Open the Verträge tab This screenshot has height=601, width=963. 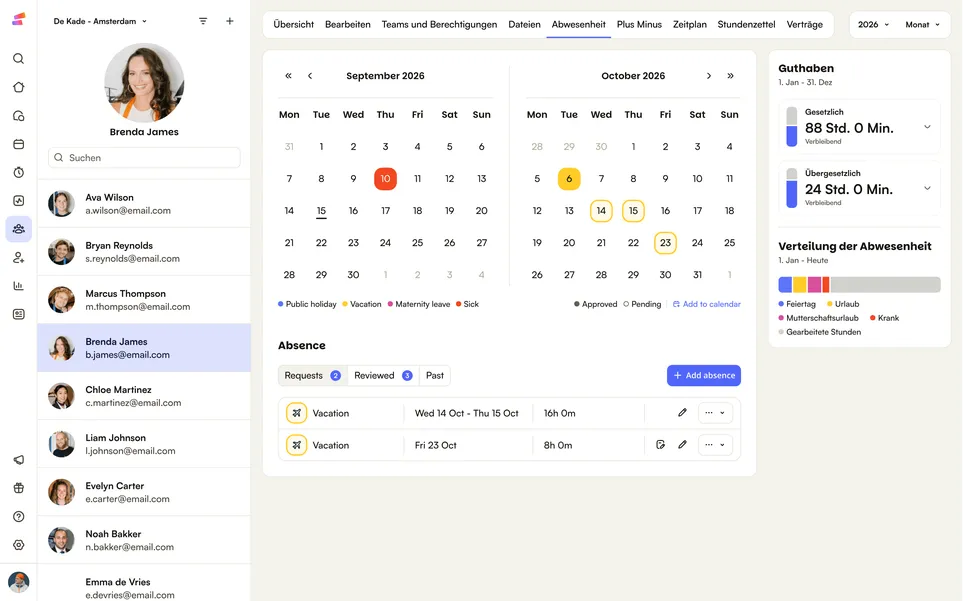(805, 25)
